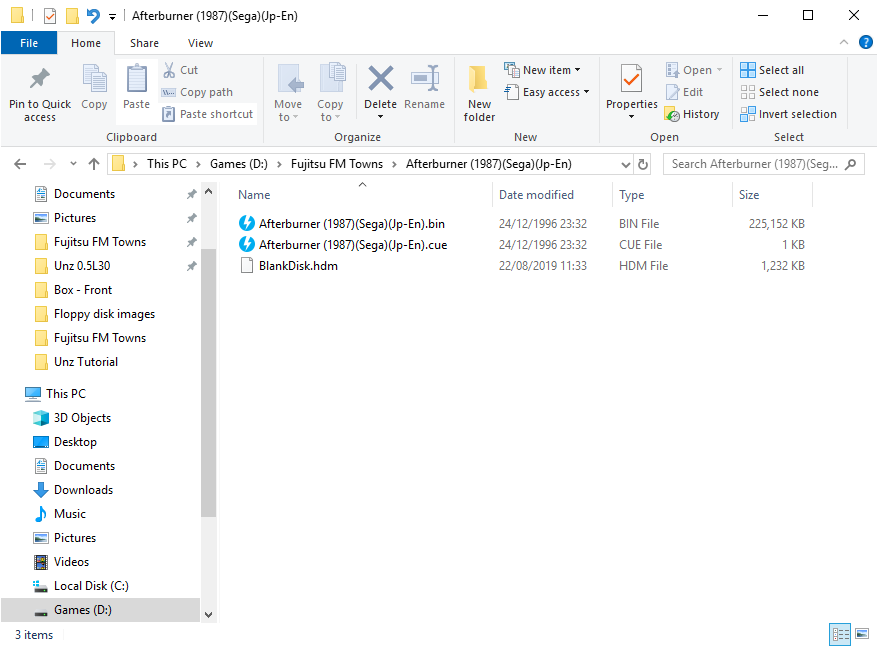Image resolution: width=878 pixels, height=647 pixels.
Task: Select This PC in navigation pane
Action: [x=66, y=394]
